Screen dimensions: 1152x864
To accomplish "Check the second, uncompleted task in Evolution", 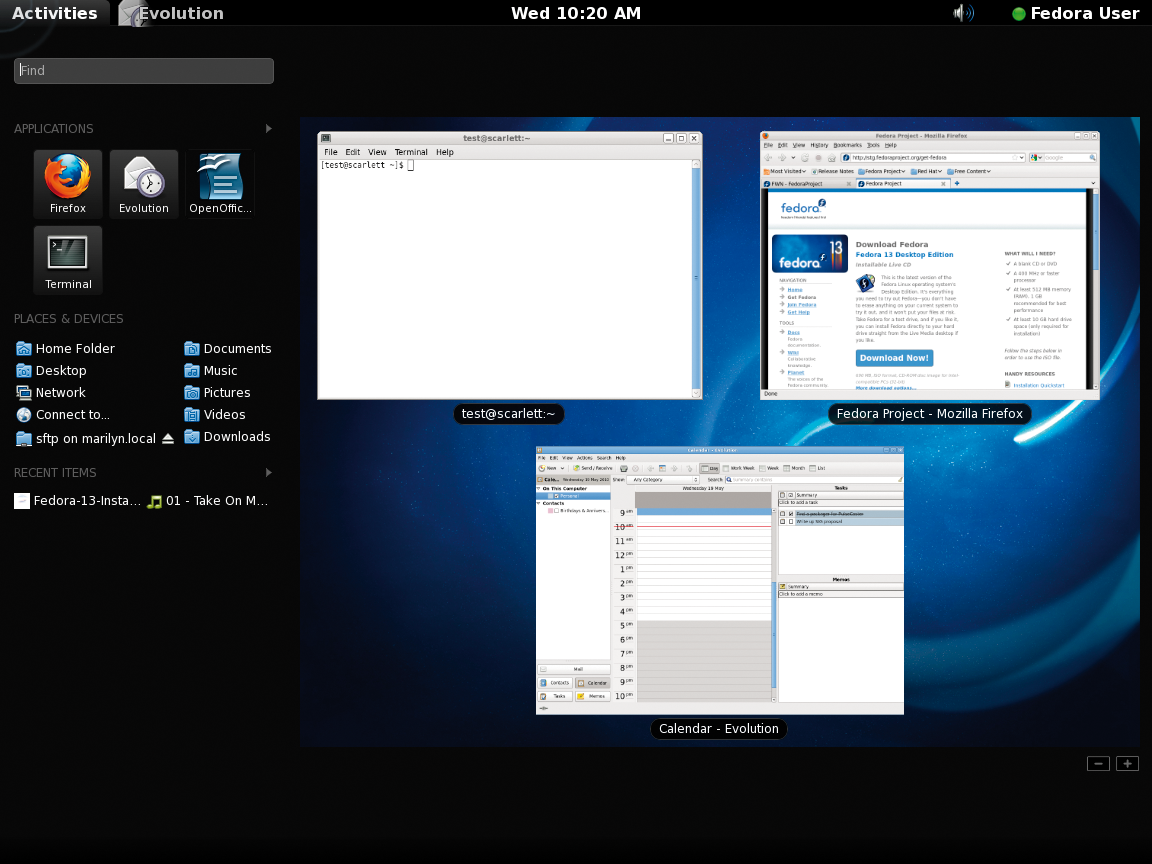I will point(791,522).
